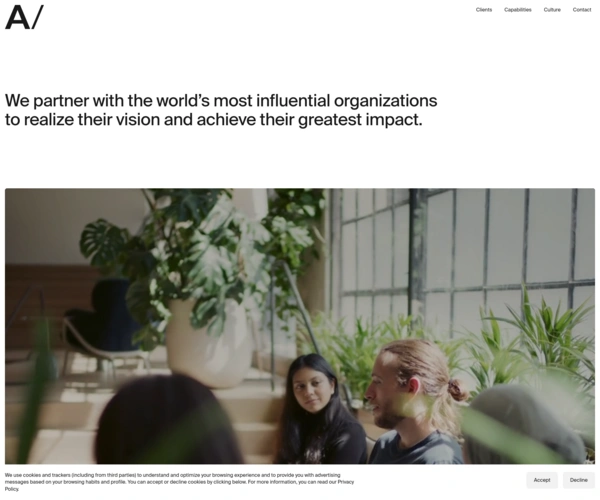Accept cookies in the consent banner
Viewport: 600px width, 500px height.
542,480
